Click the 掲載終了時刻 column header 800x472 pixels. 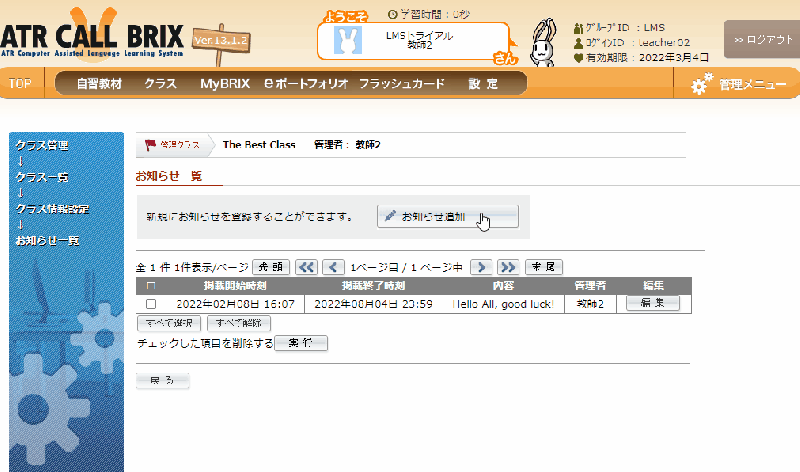(x=373, y=286)
